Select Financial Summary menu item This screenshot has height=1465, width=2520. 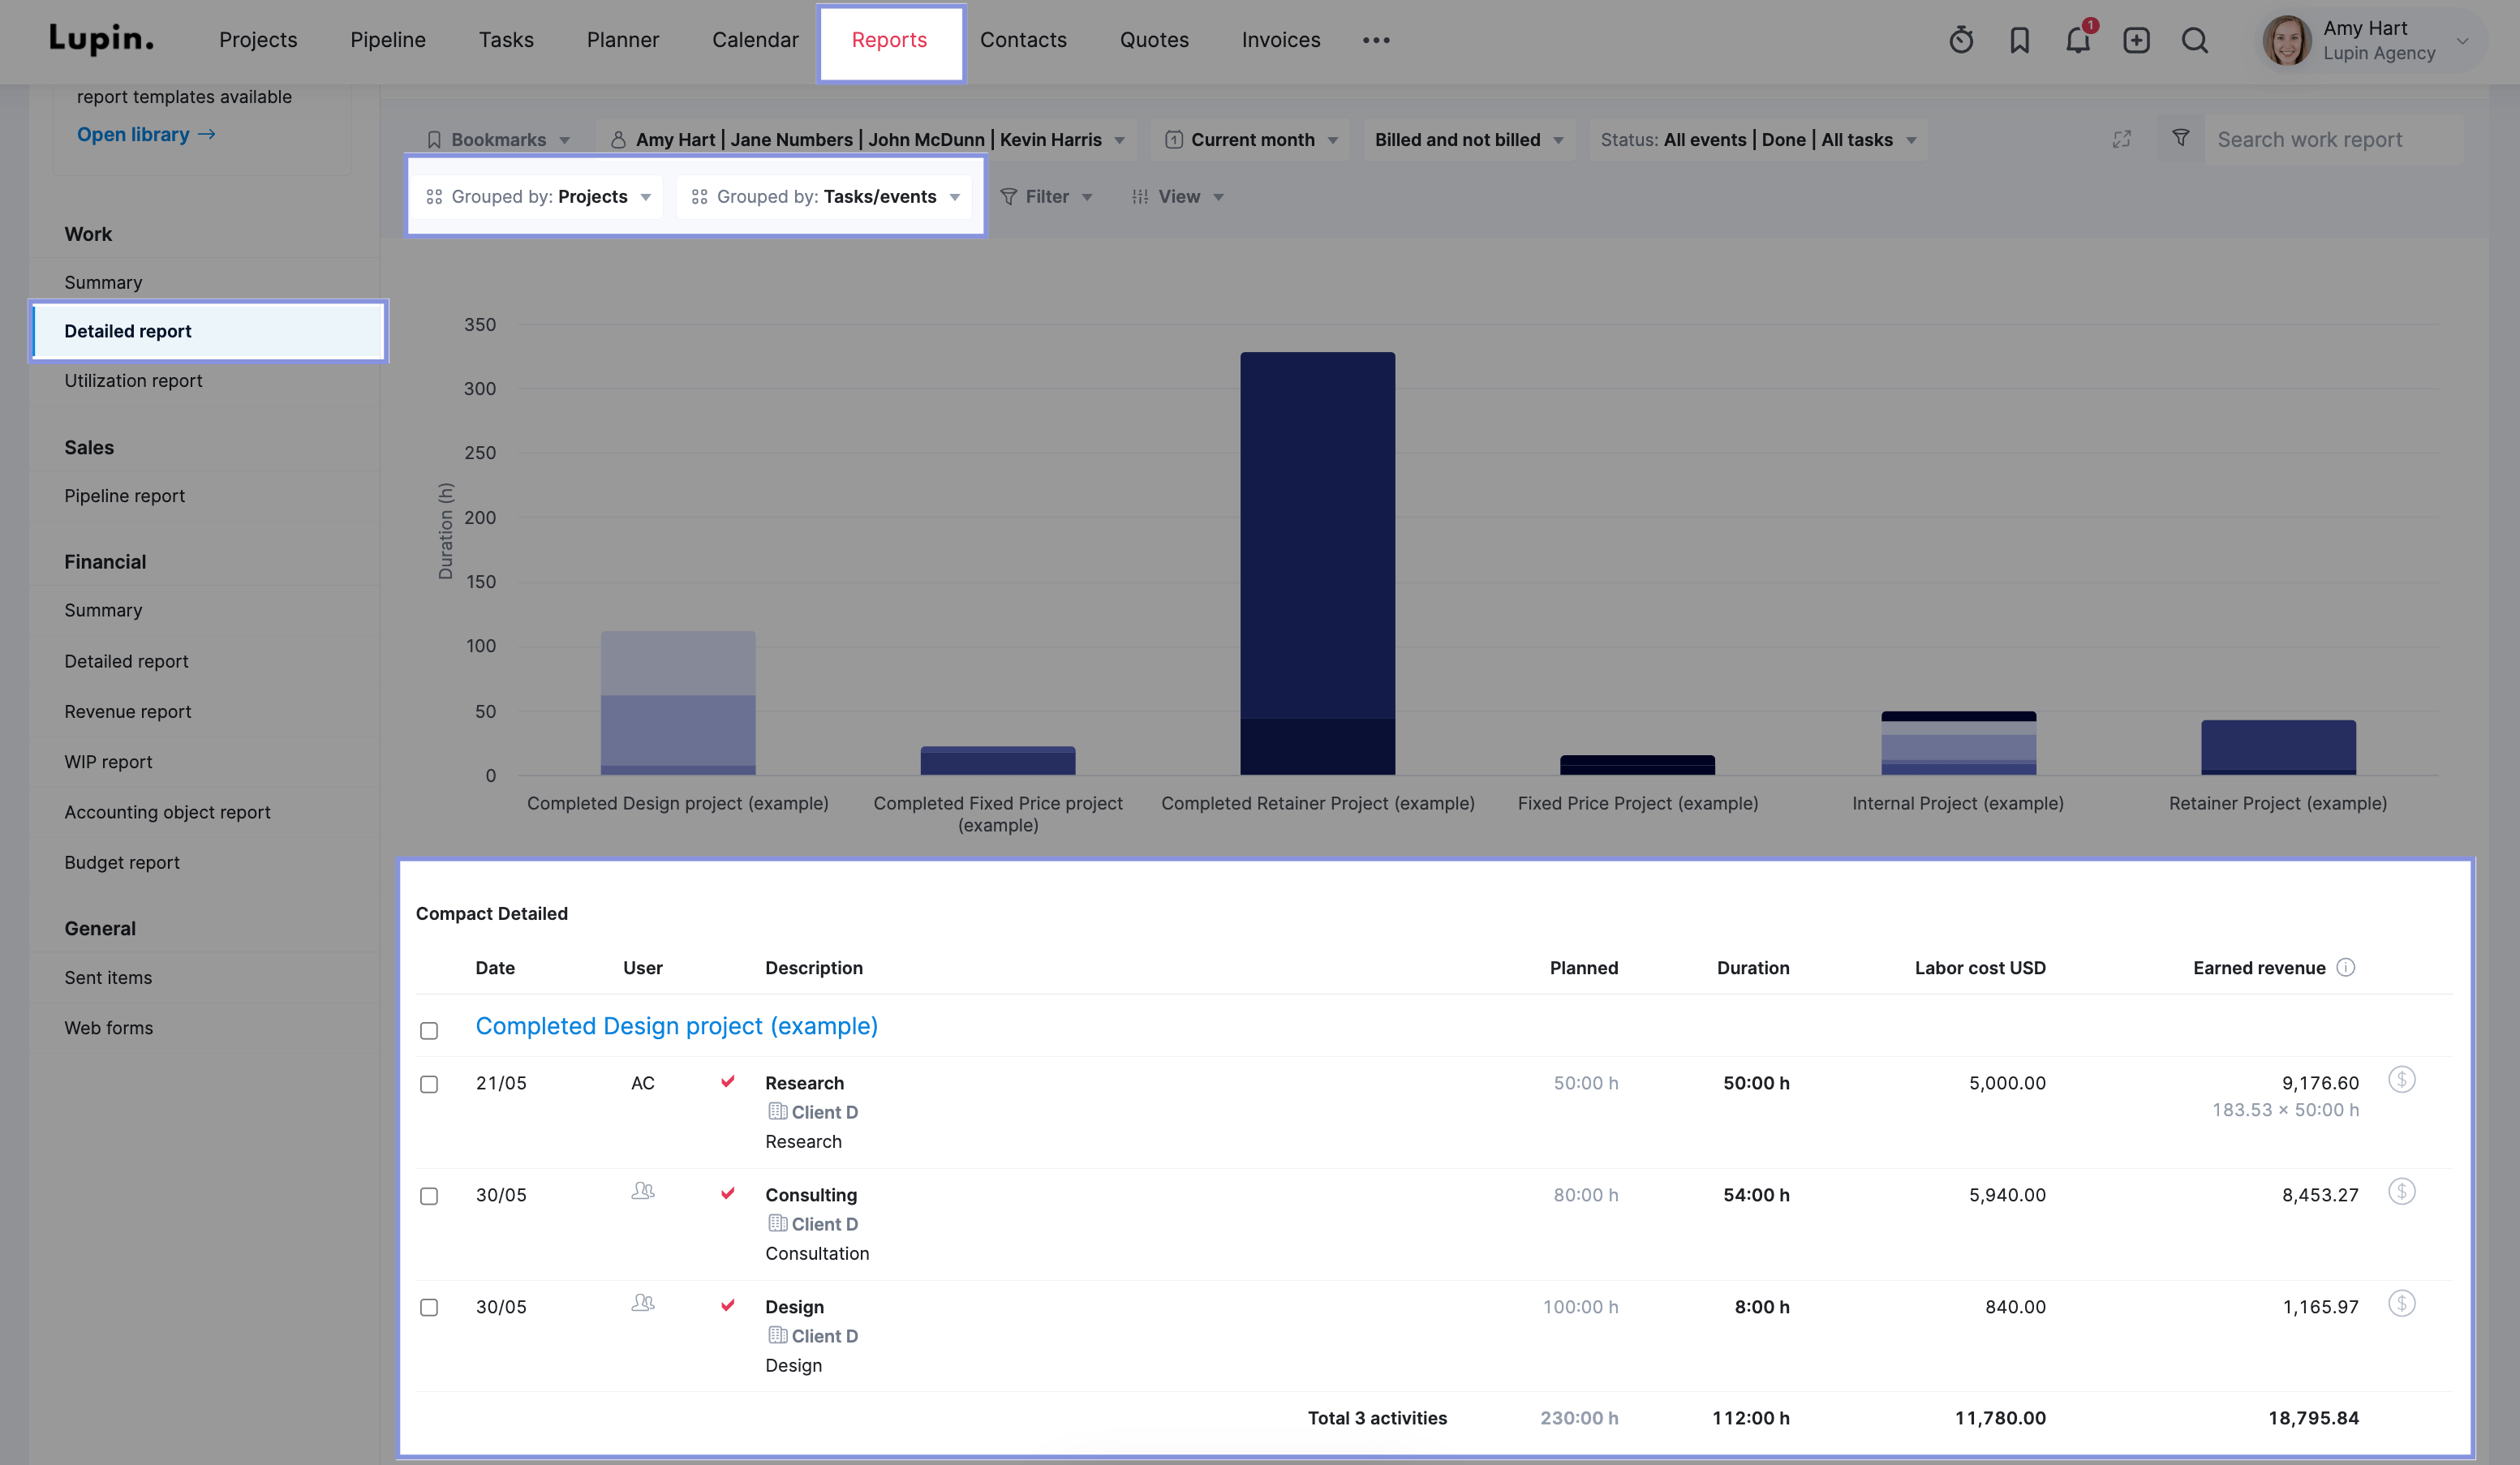point(101,610)
